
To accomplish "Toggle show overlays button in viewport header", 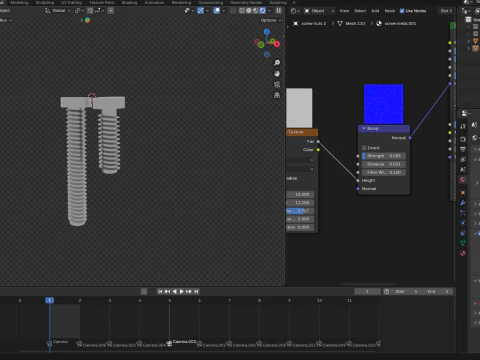I will (217, 11).
